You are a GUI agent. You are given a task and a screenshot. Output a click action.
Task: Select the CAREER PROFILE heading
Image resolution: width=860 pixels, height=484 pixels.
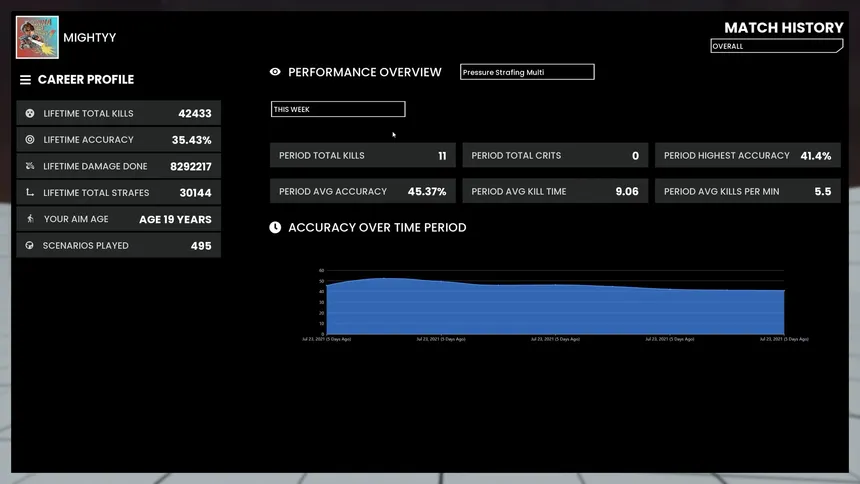point(86,80)
